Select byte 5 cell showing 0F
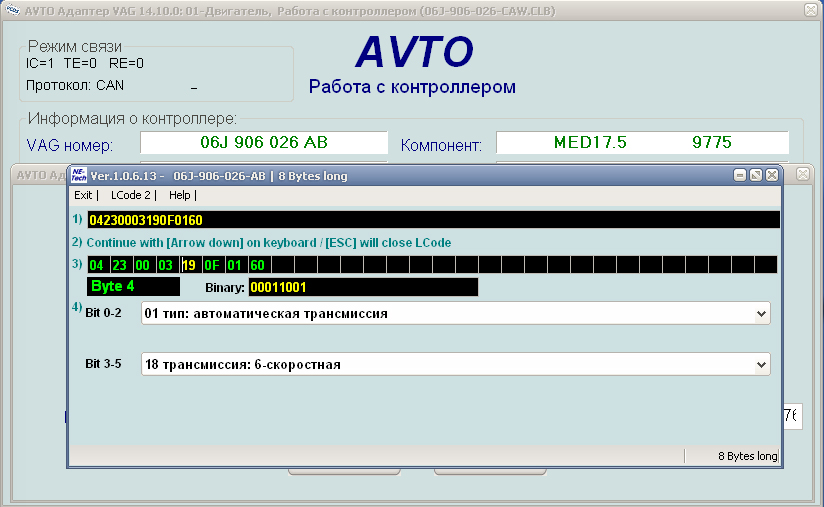The image size is (824, 507). click(213, 265)
